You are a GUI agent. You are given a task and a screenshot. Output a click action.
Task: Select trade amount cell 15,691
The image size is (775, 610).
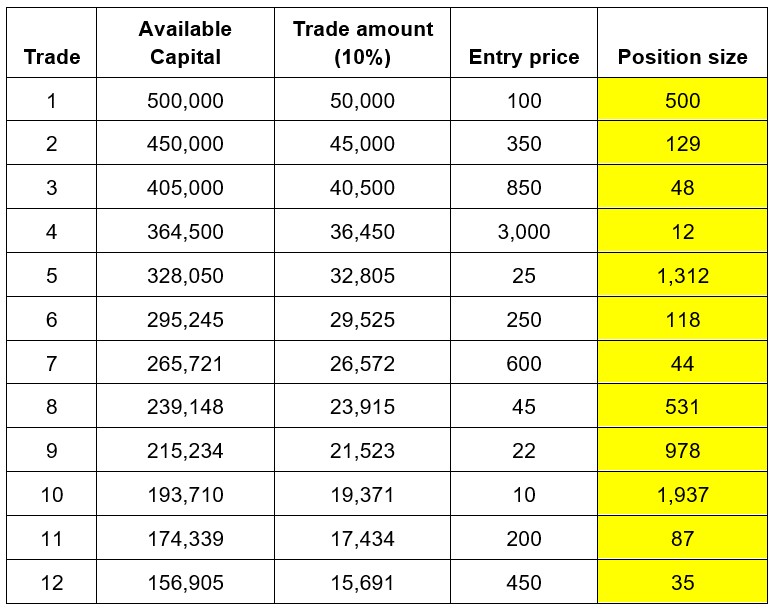[362, 583]
